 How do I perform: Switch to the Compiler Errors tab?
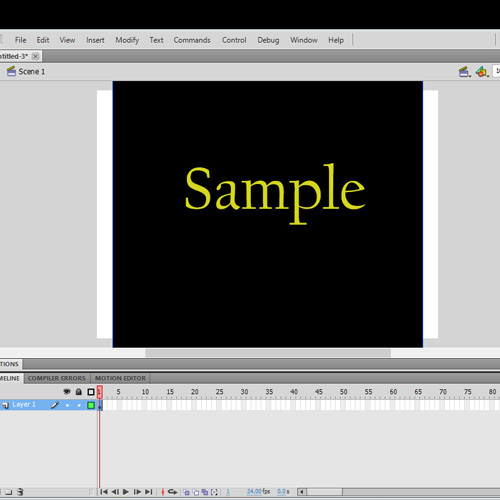pos(57,378)
